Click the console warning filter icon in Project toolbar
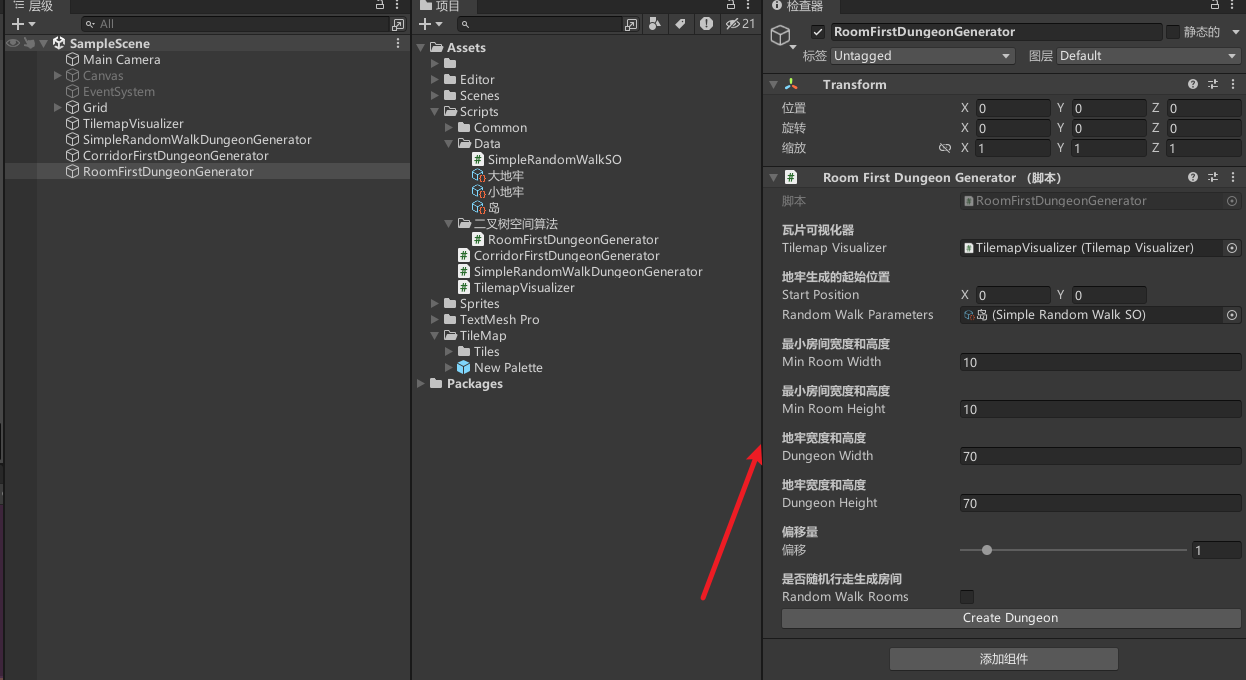This screenshot has width=1246, height=680. (x=707, y=23)
